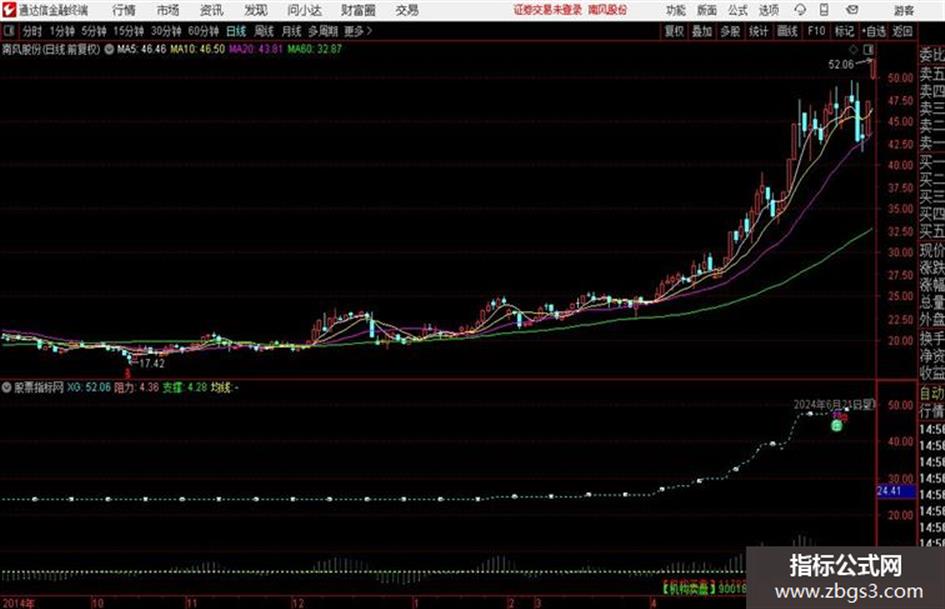The height and width of the screenshot is (609, 945).
Task: Select the 行情 tab in right panel
Action: tap(931, 412)
